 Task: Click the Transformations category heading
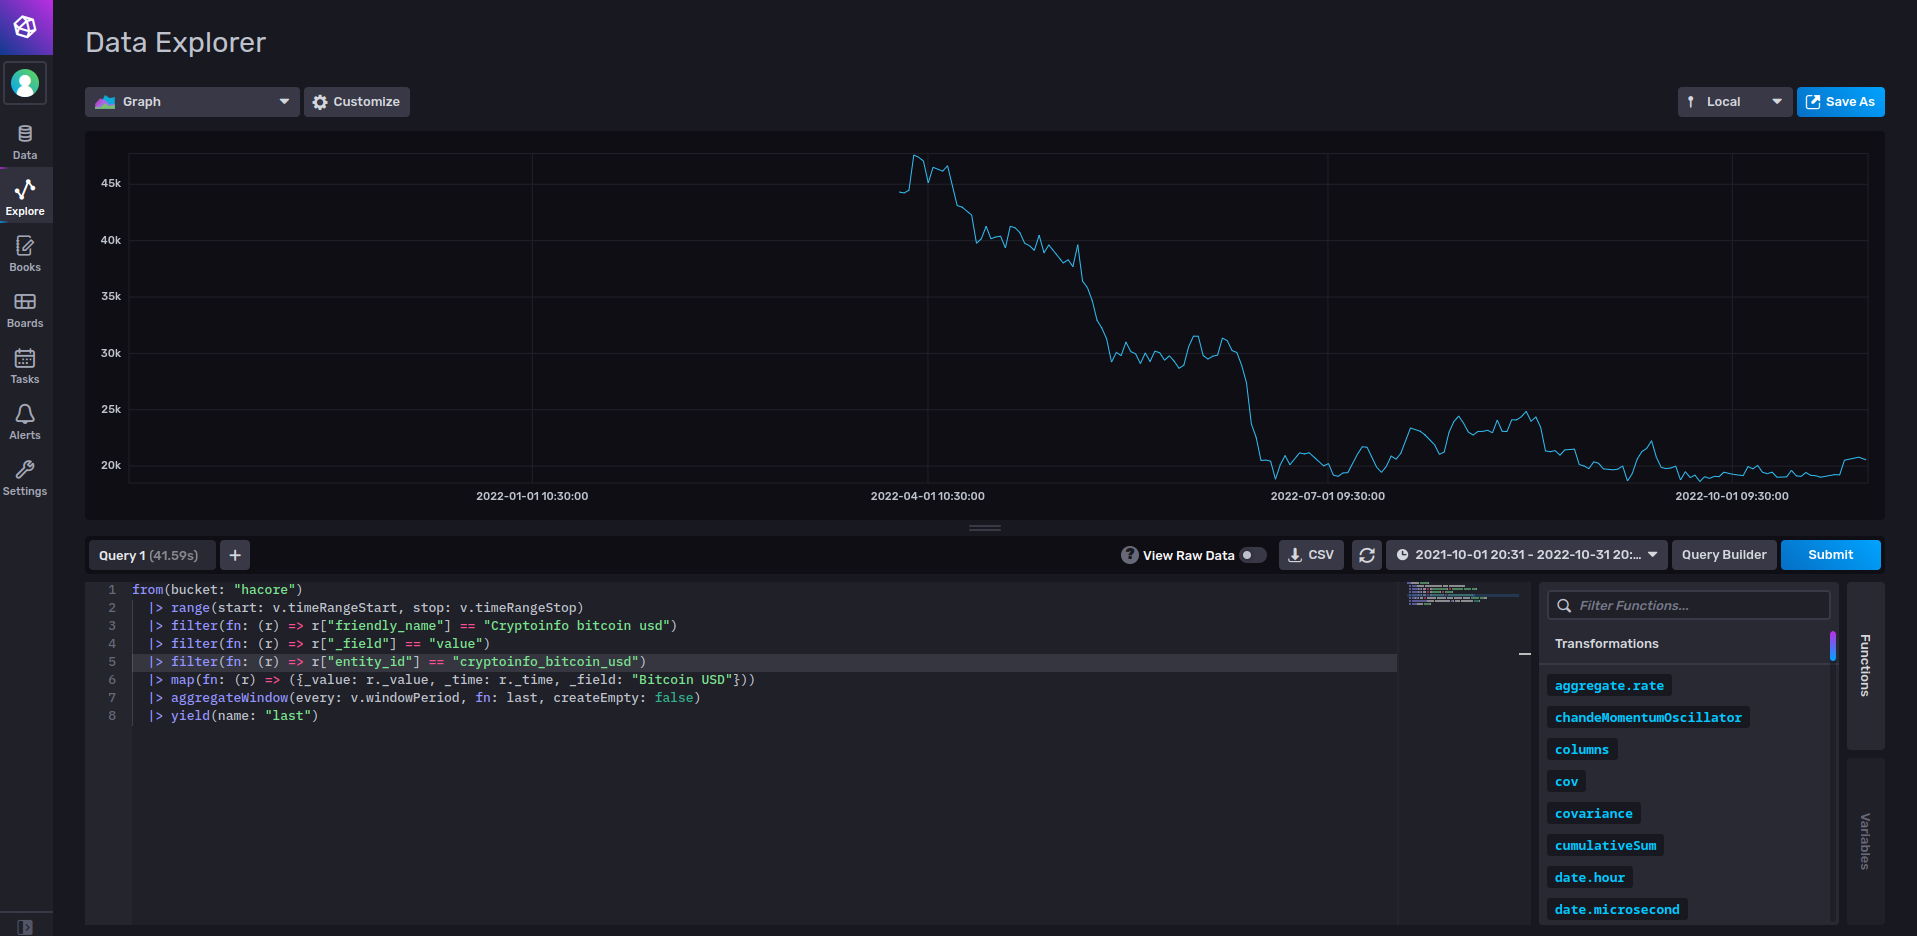[1606, 644]
